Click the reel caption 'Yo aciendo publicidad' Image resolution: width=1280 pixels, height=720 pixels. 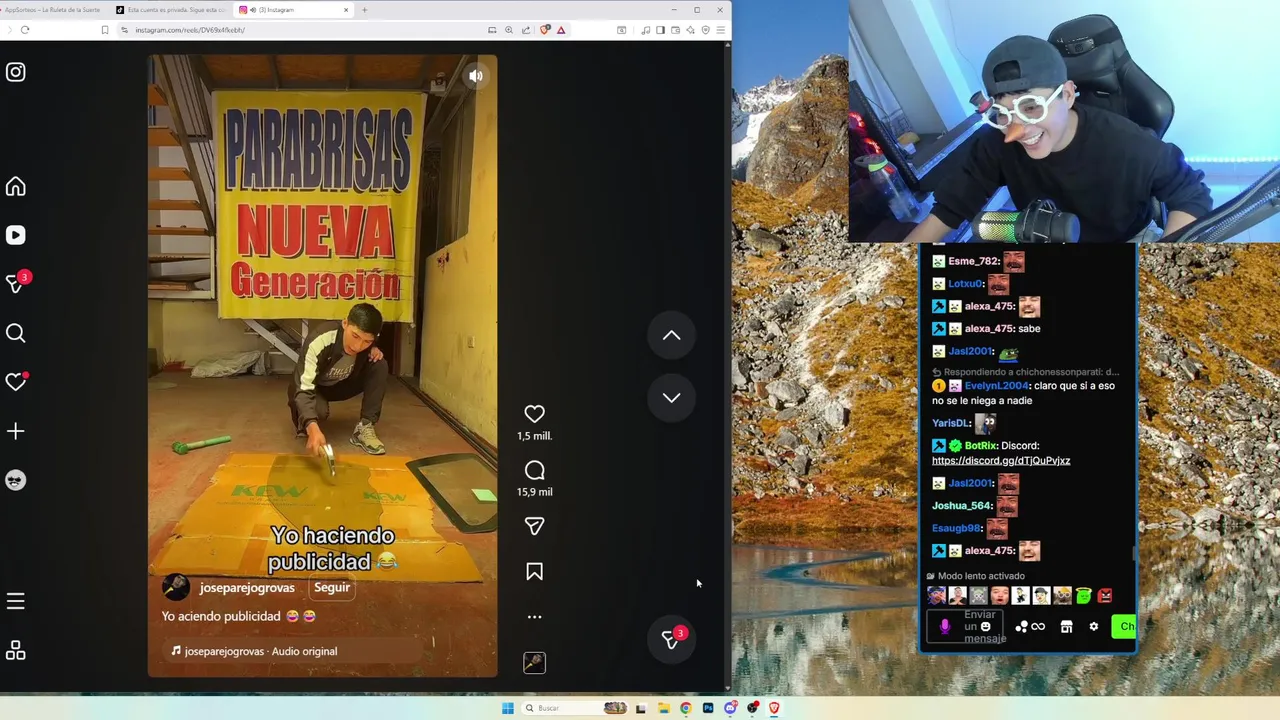(221, 617)
